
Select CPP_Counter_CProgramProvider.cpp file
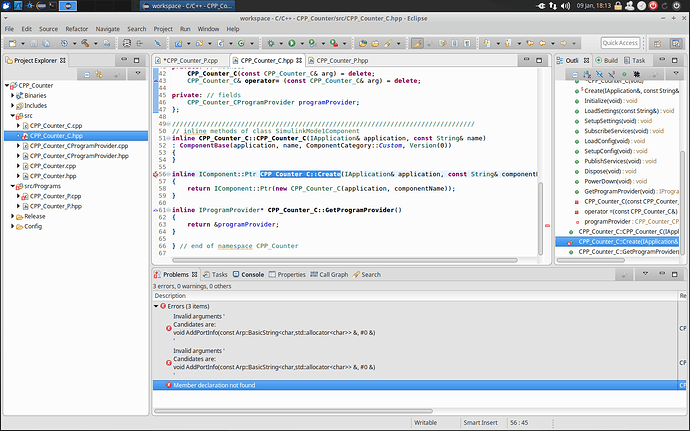pos(79,146)
